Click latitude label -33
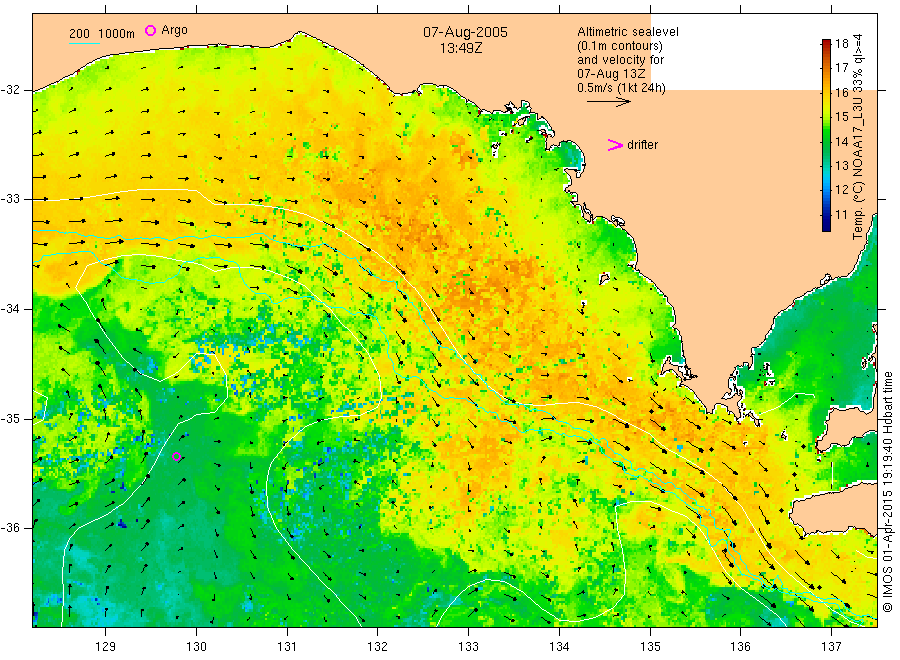Screen dimensions: 900x660 (10, 199)
